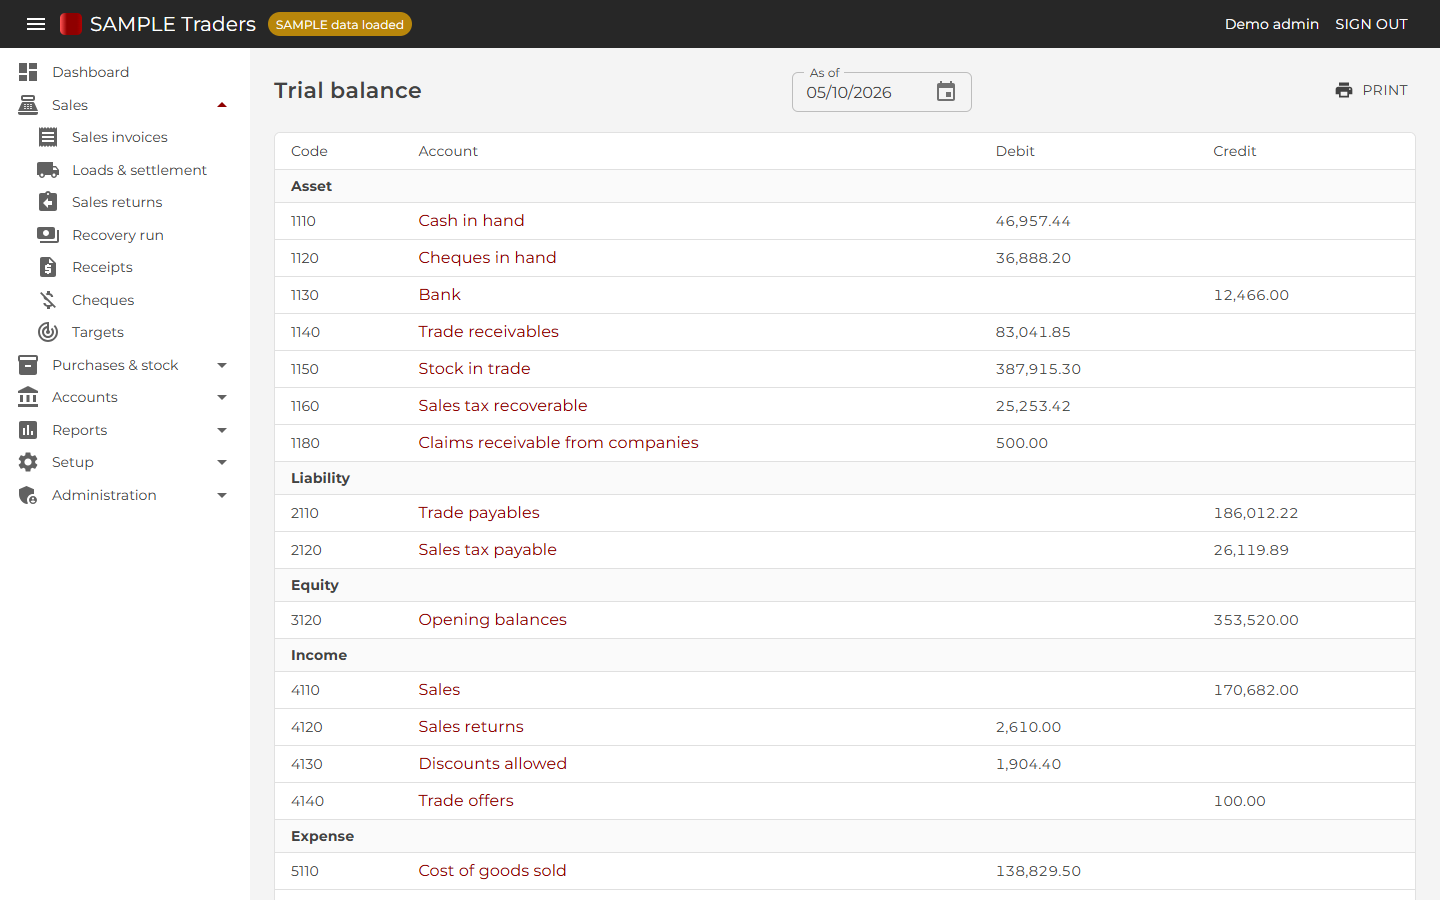Open Sales tax recoverable account
This screenshot has width=1440, height=900.
coord(503,406)
